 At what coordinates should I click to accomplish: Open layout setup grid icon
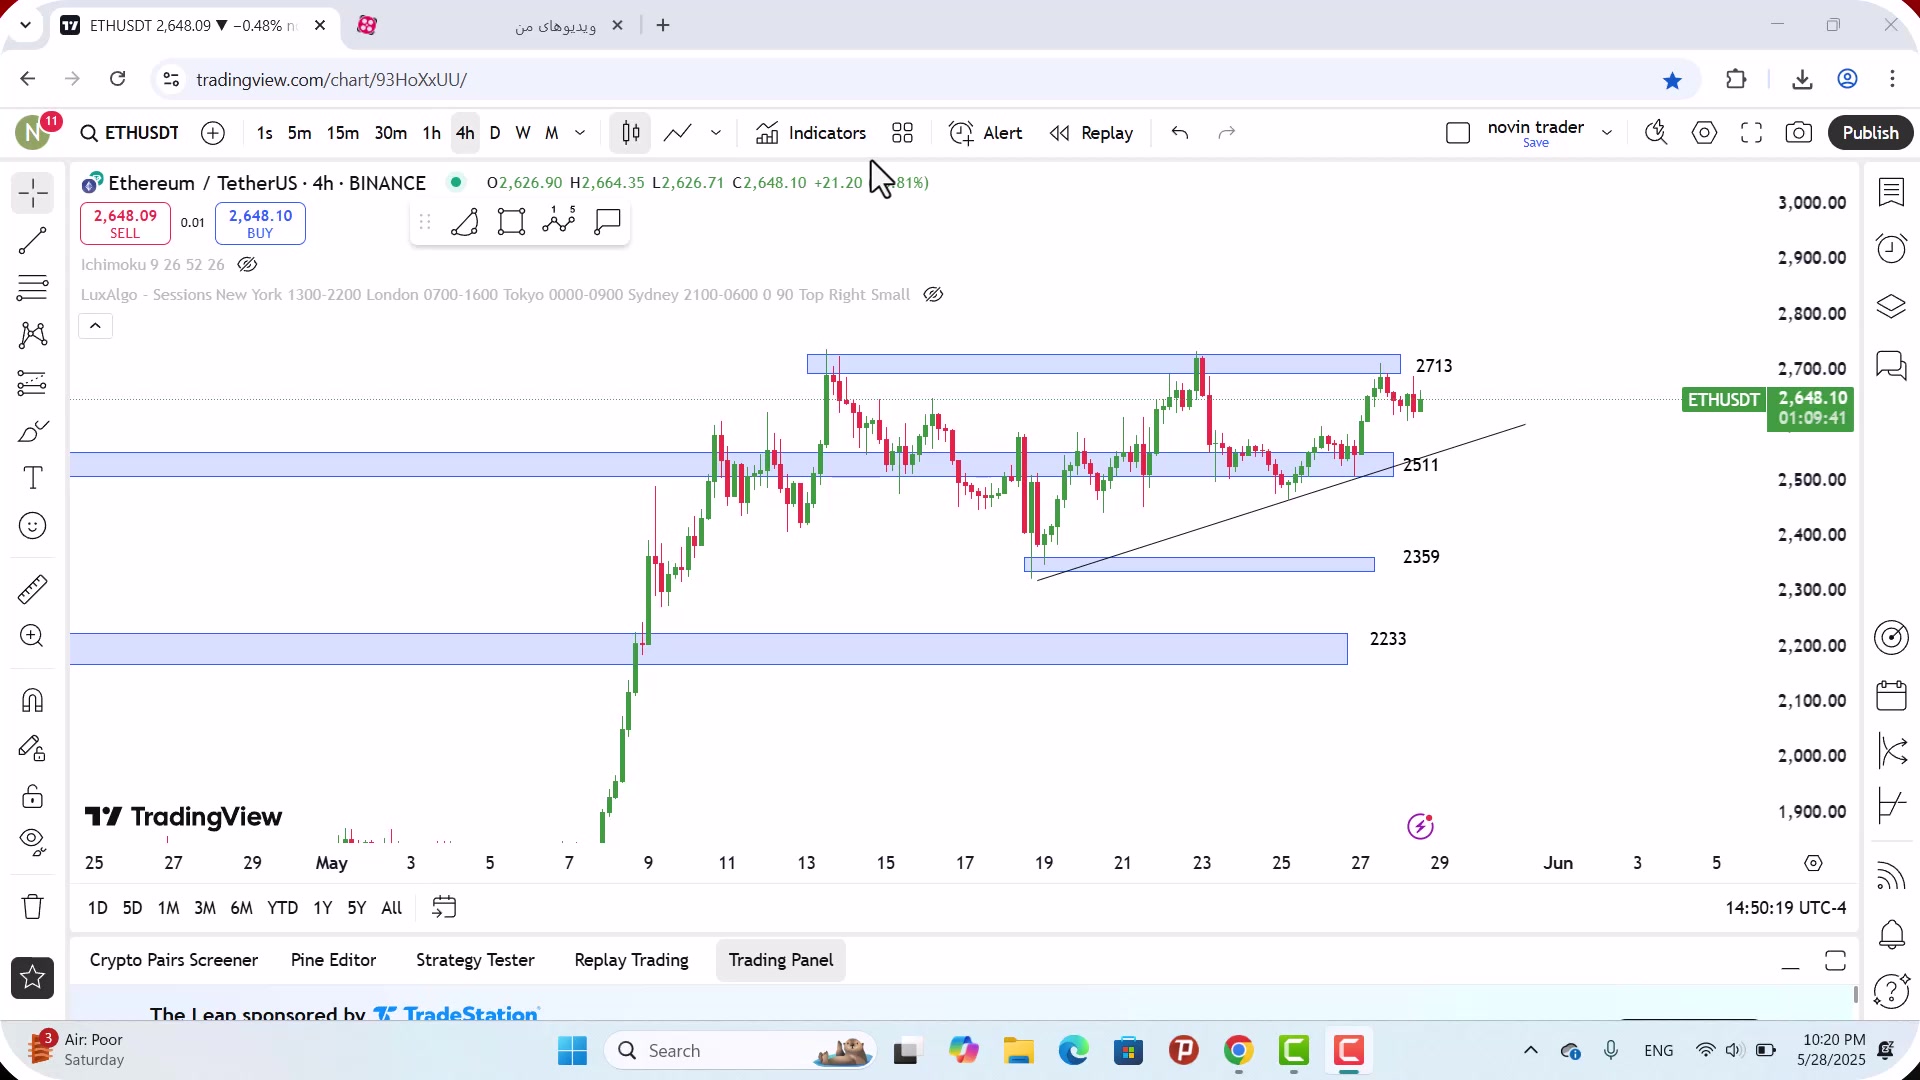point(903,133)
